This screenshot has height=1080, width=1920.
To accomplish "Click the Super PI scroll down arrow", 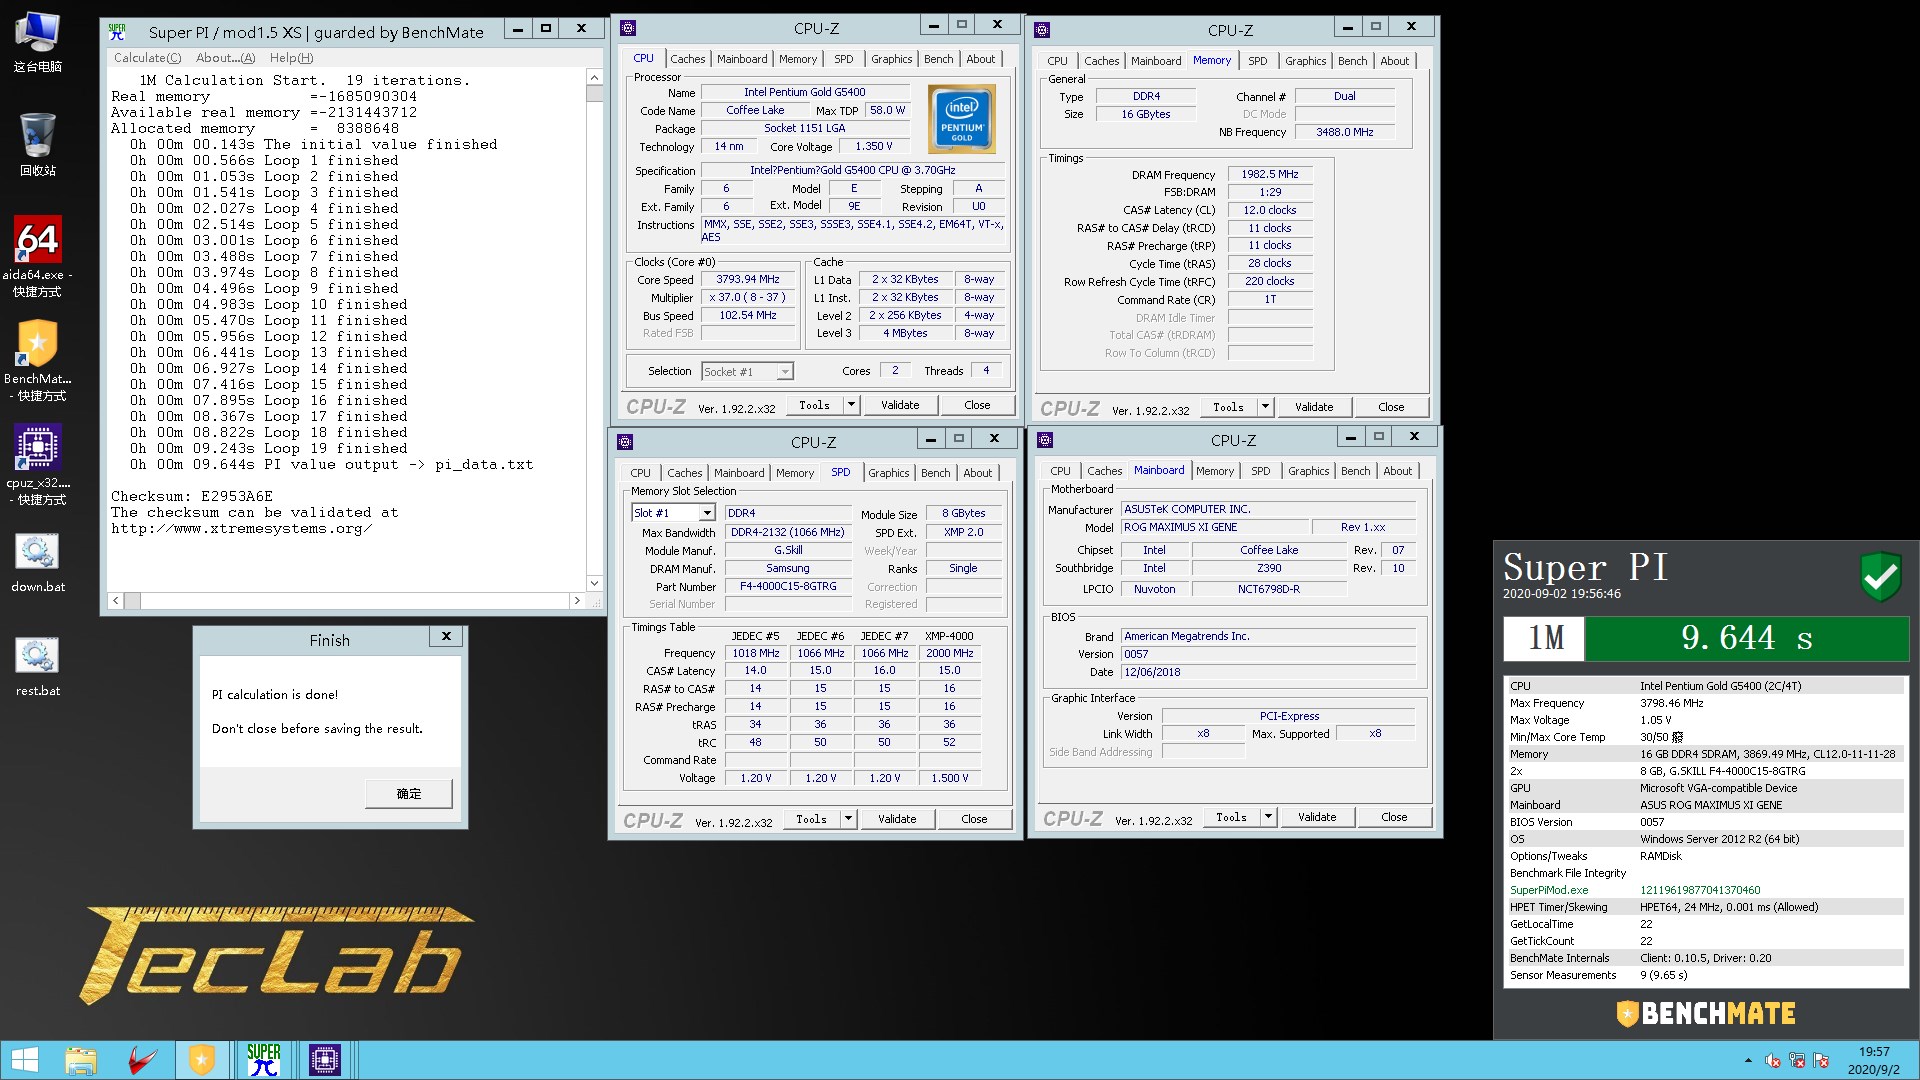I will click(x=594, y=583).
